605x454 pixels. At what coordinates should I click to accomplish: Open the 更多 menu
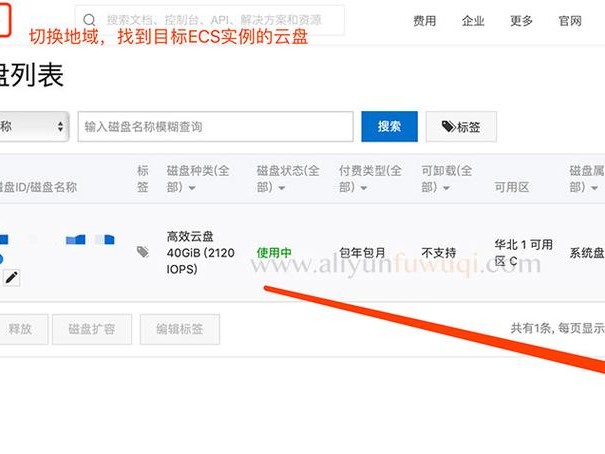[x=521, y=21]
